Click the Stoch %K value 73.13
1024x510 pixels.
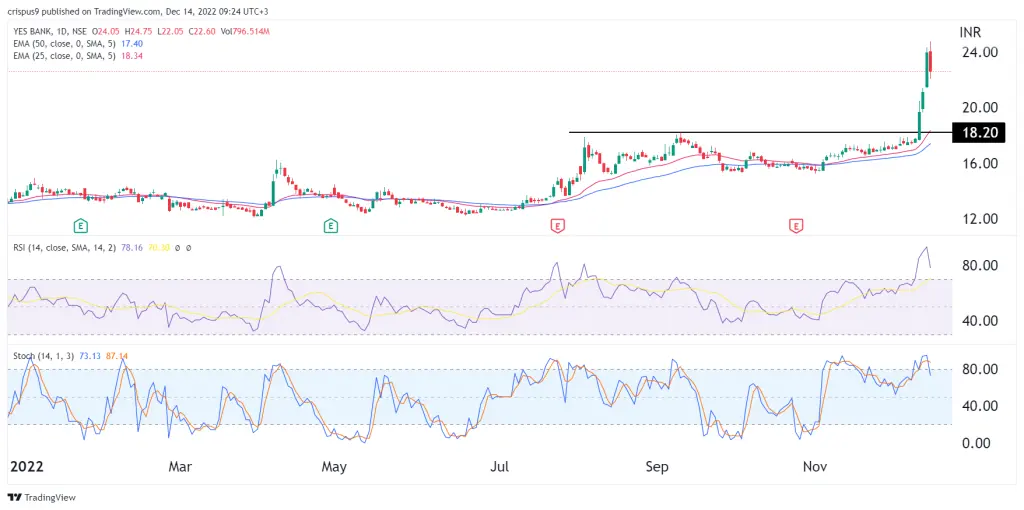pyautogui.click(x=88, y=357)
